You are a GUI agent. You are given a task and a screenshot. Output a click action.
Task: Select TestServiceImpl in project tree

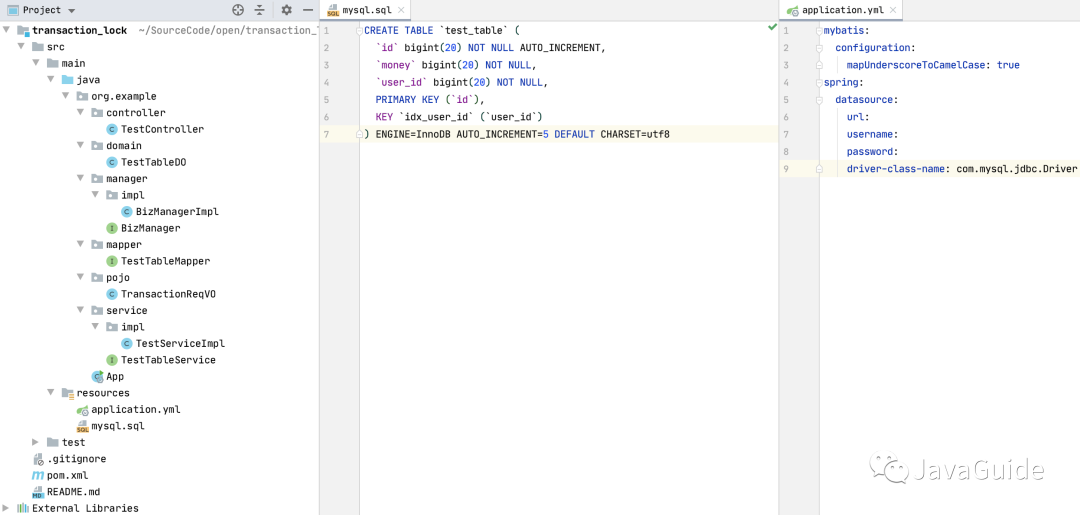[x=180, y=344]
